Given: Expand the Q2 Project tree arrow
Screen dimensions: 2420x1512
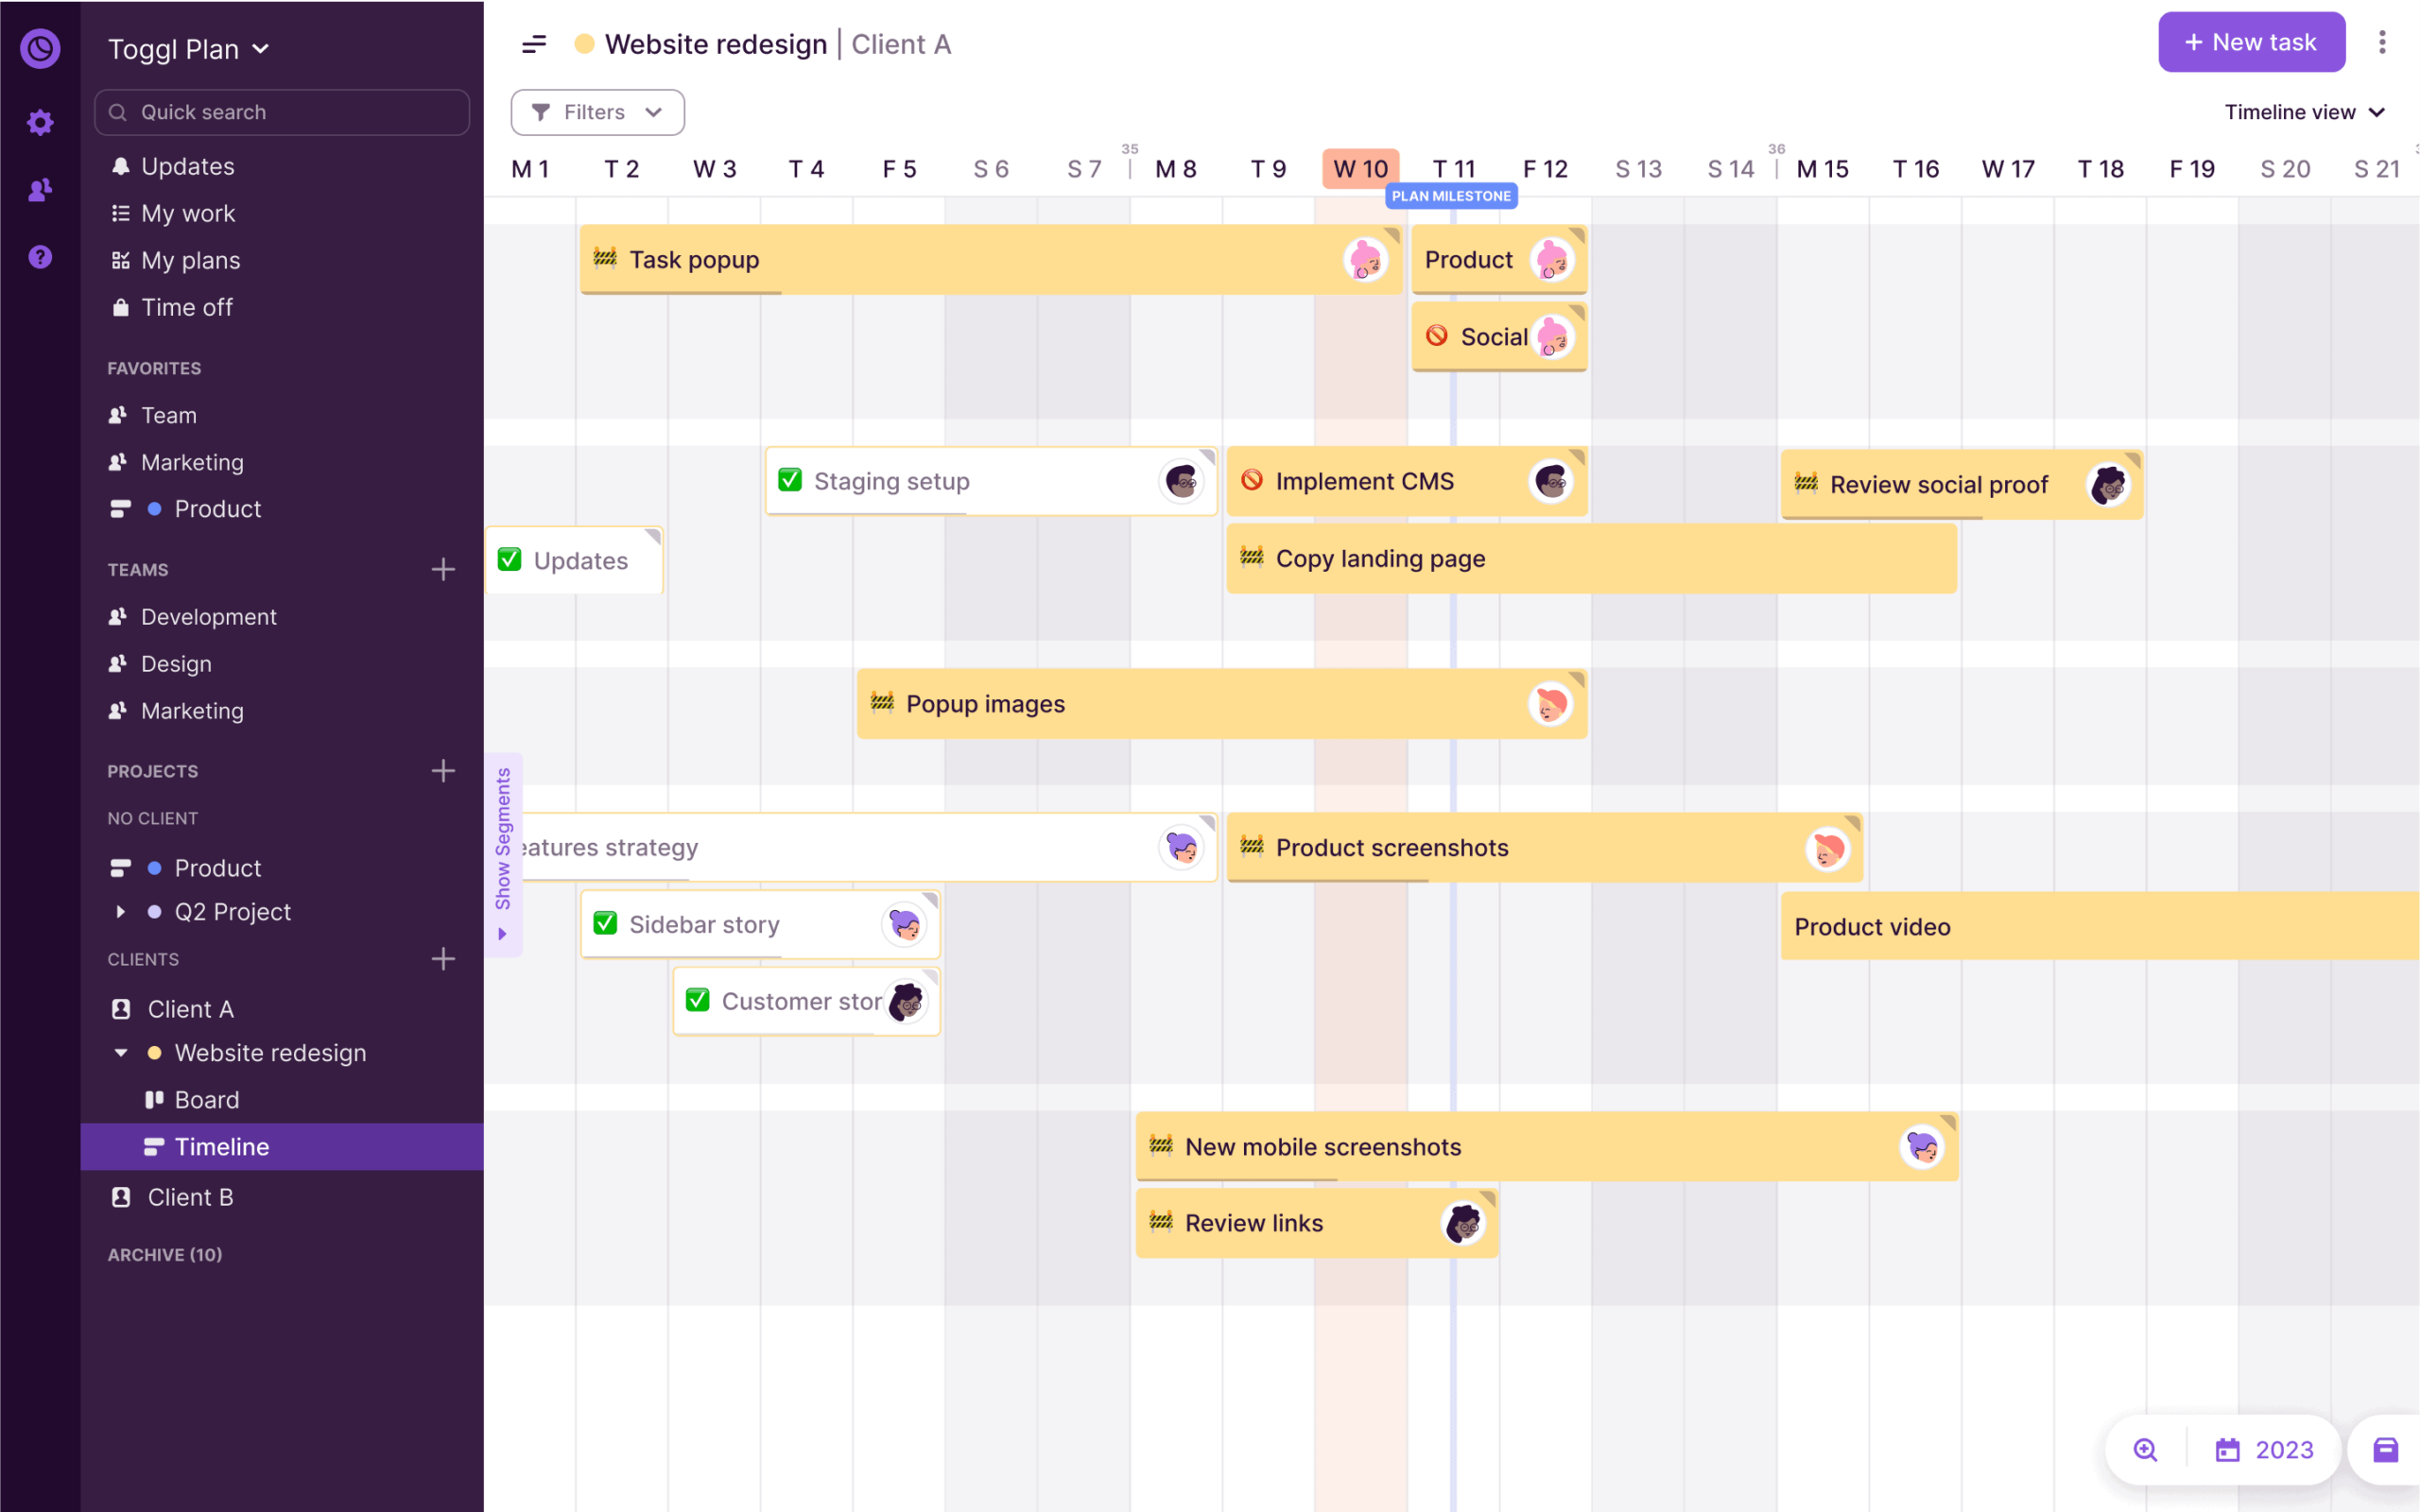Looking at the screenshot, I should pos(121,912).
